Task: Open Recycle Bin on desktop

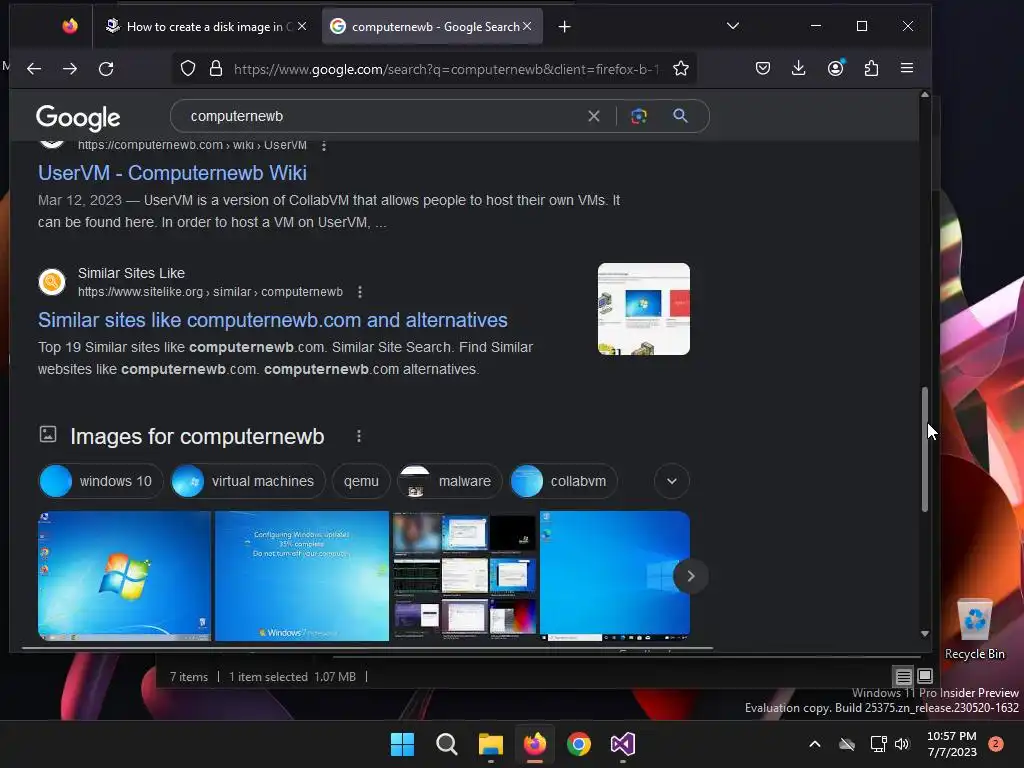Action: (974, 630)
